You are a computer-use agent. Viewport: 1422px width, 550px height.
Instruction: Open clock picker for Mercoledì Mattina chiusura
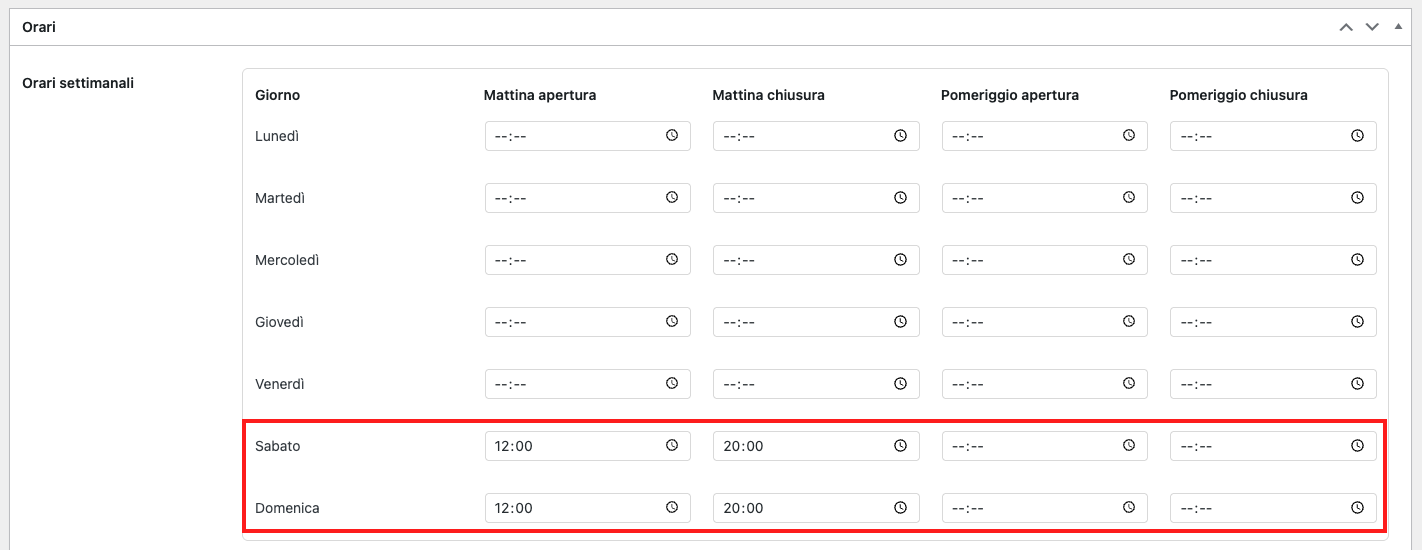(900, 260)
